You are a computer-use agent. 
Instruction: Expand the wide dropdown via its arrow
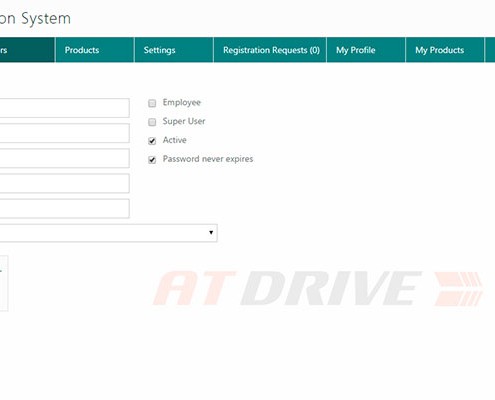[x=211, y=232]
